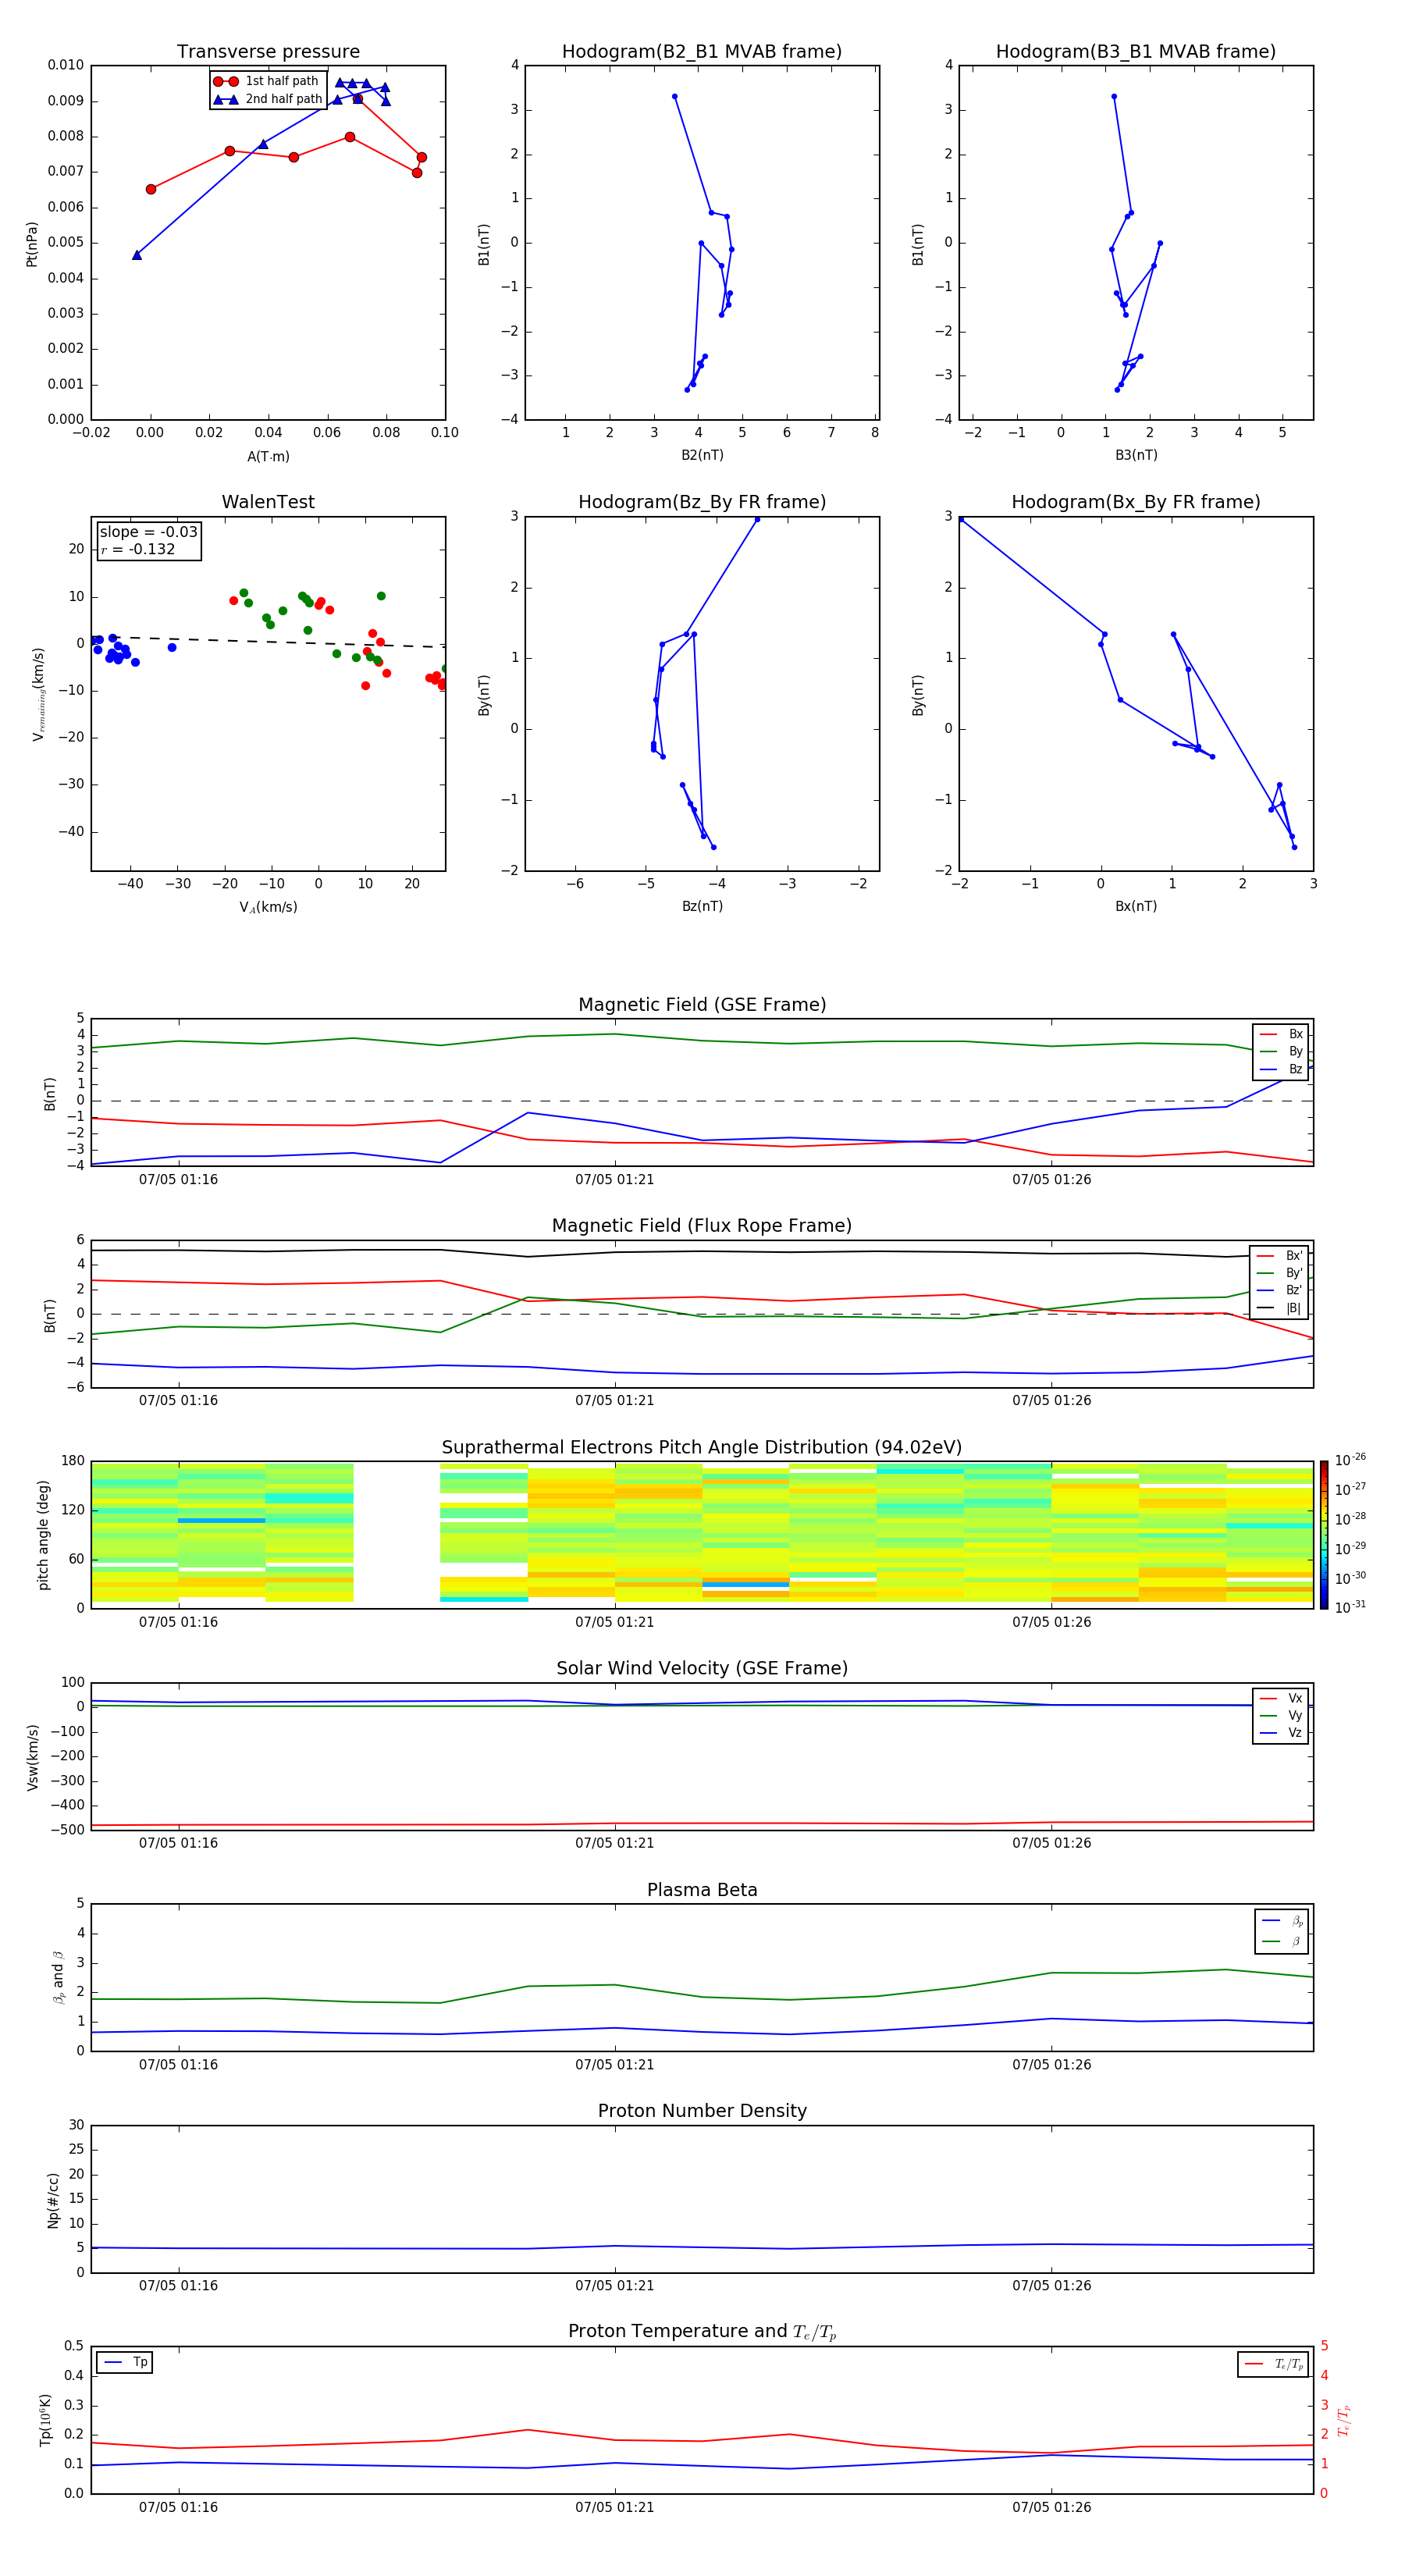Screen dimensions: 1405x2576
Task: Click the βp legend entry in Plasma Beta plot
Action: click(x=1283, y=1921)
